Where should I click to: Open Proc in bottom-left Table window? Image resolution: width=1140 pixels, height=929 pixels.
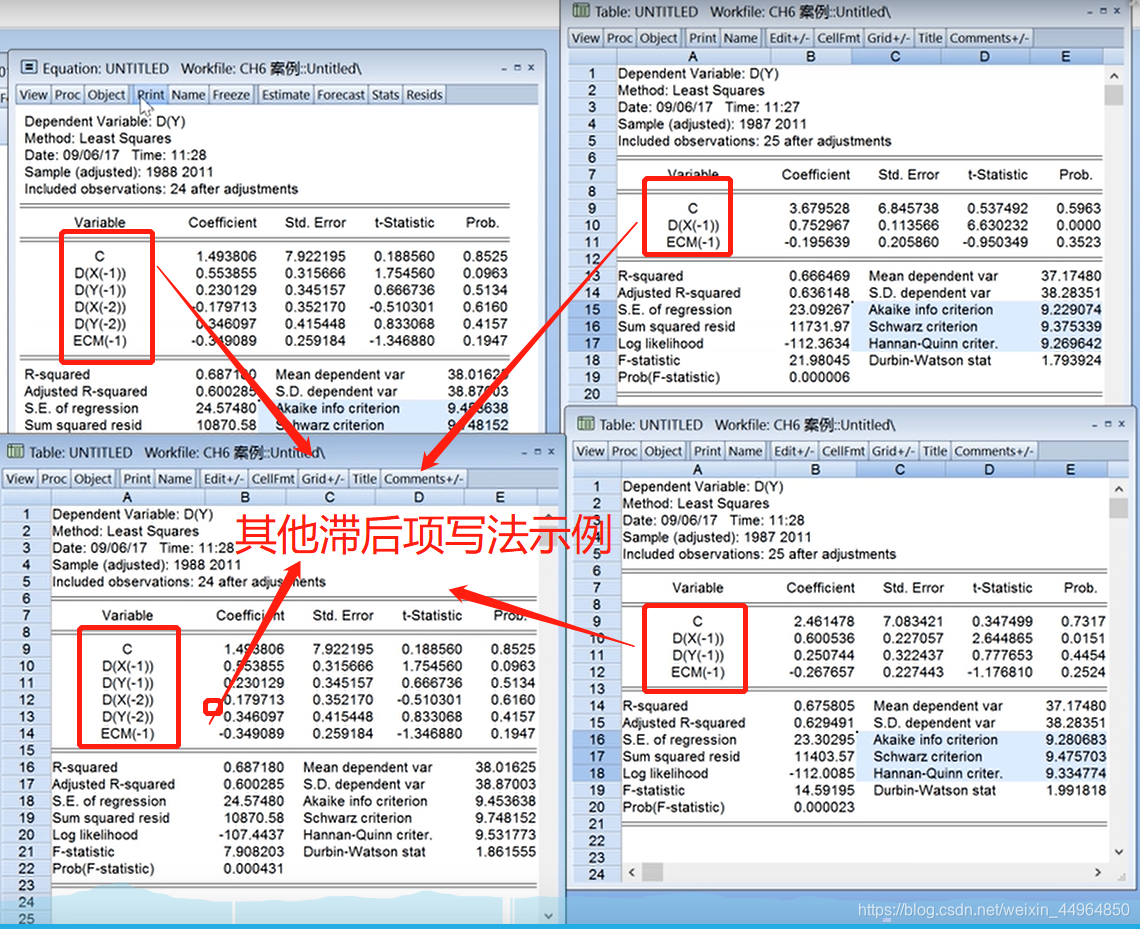(54, 478)
